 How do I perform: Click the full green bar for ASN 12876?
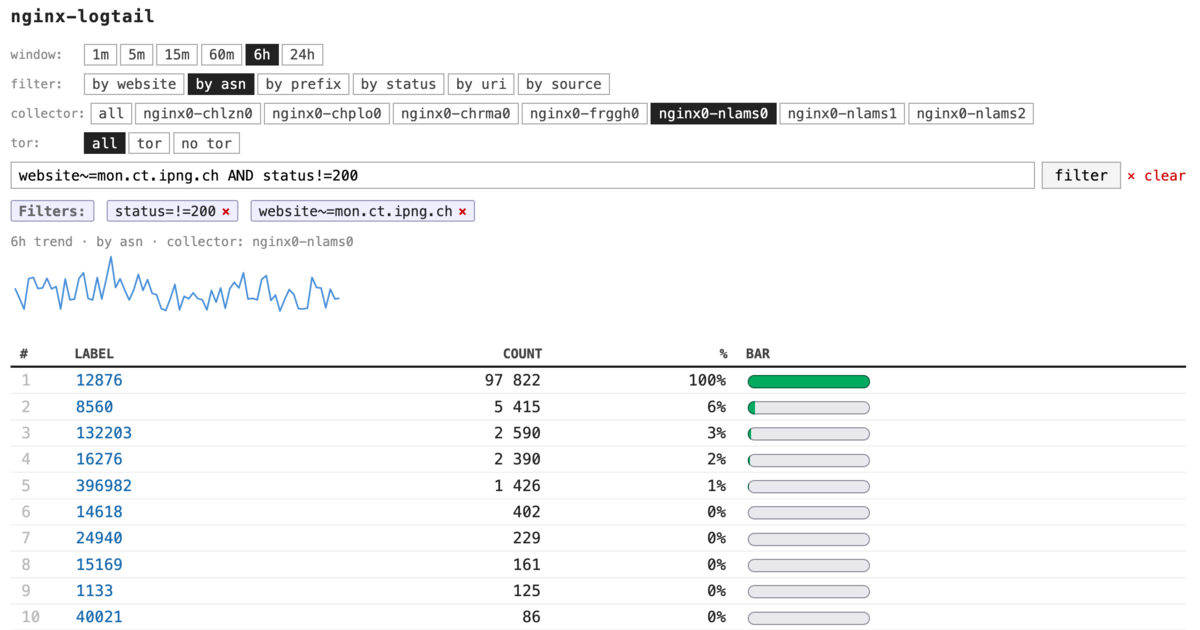[x=809, y=381]
